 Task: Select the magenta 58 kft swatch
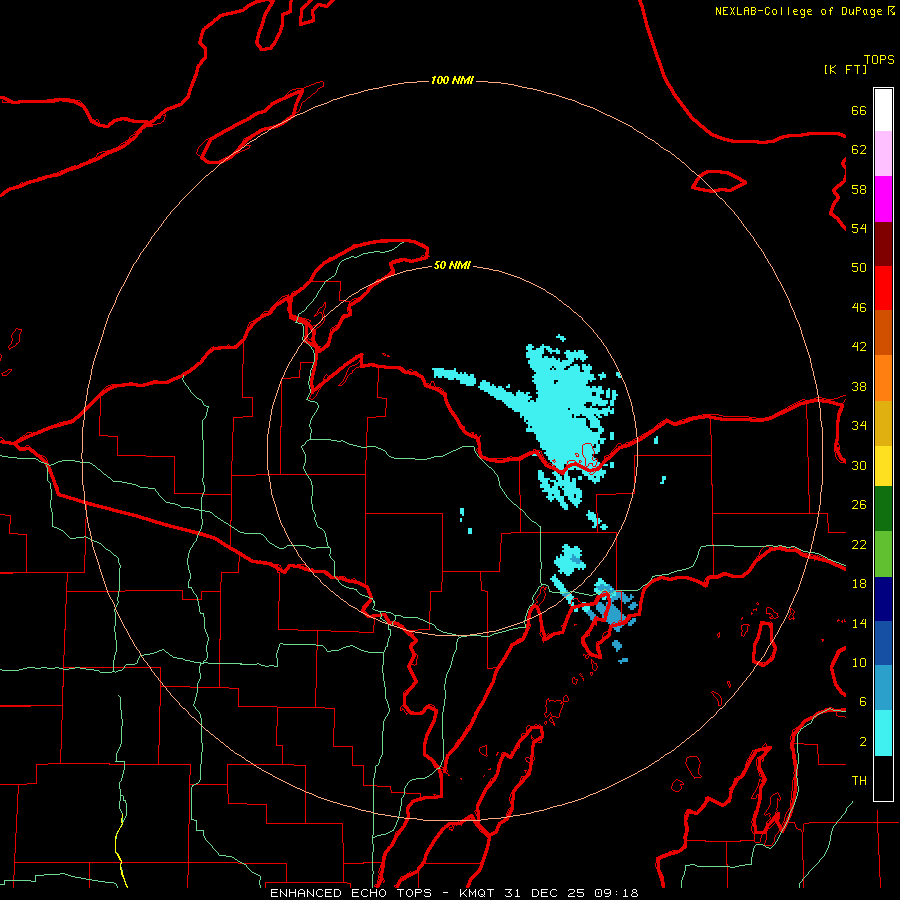(883, 199)
